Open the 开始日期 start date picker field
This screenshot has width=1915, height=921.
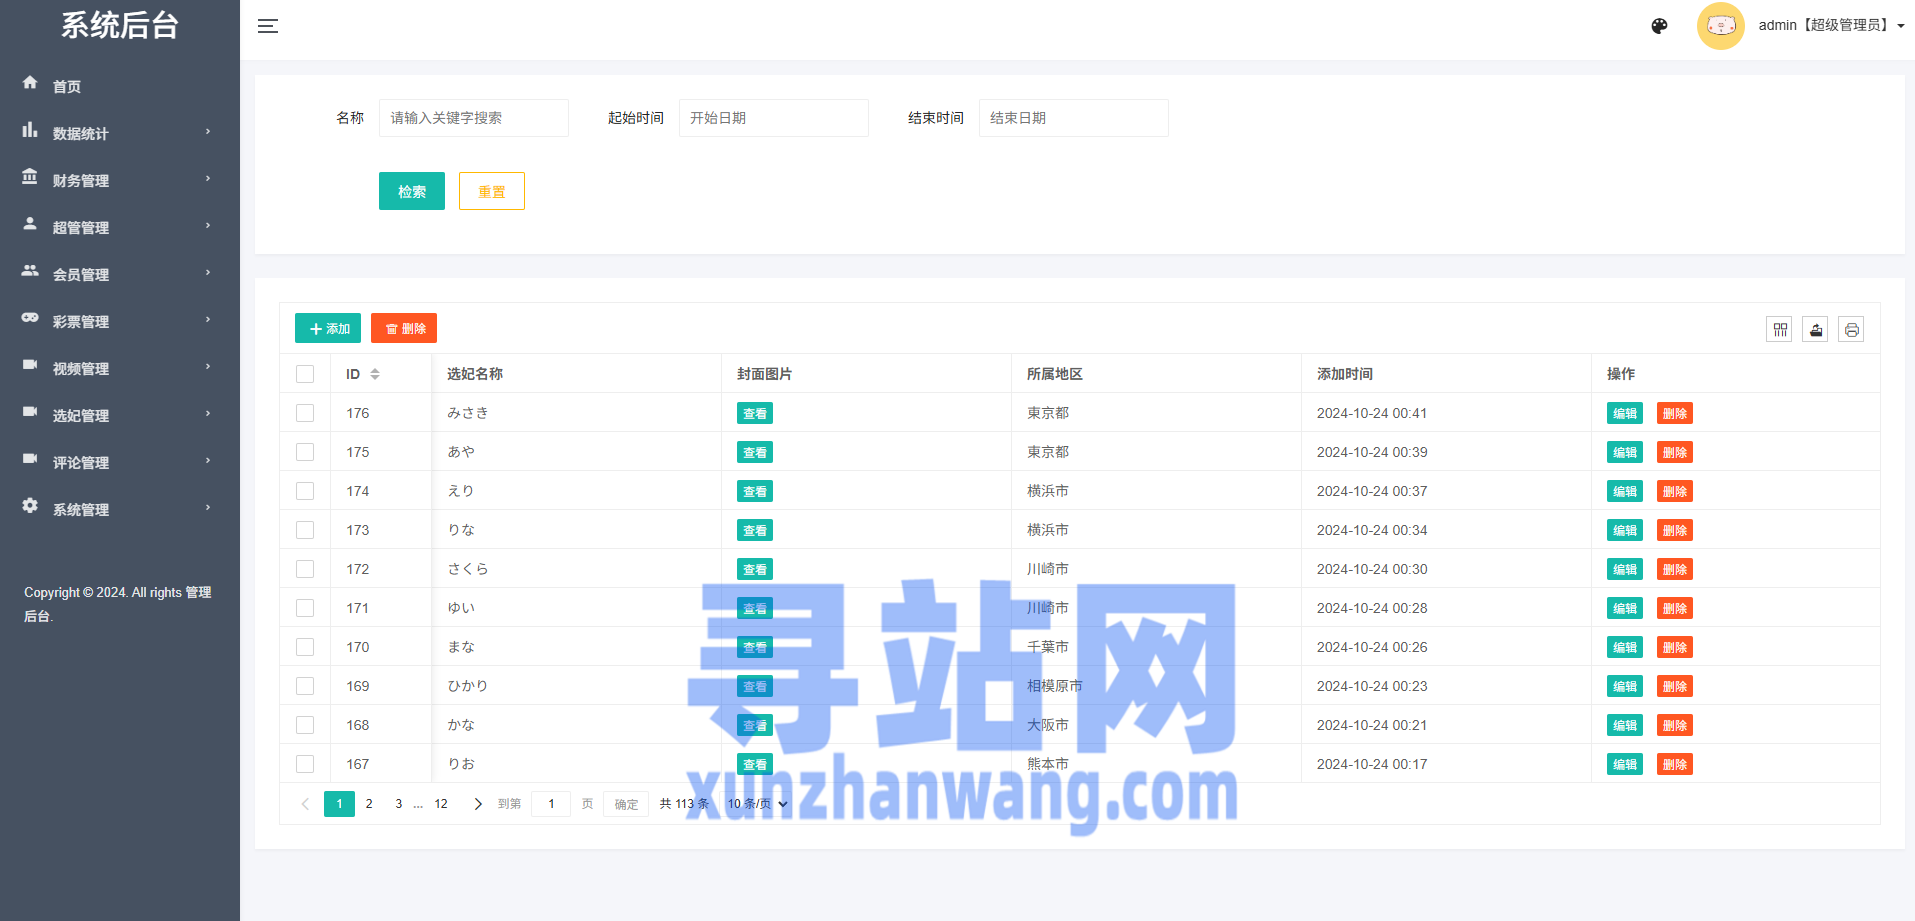click(773, 118)
